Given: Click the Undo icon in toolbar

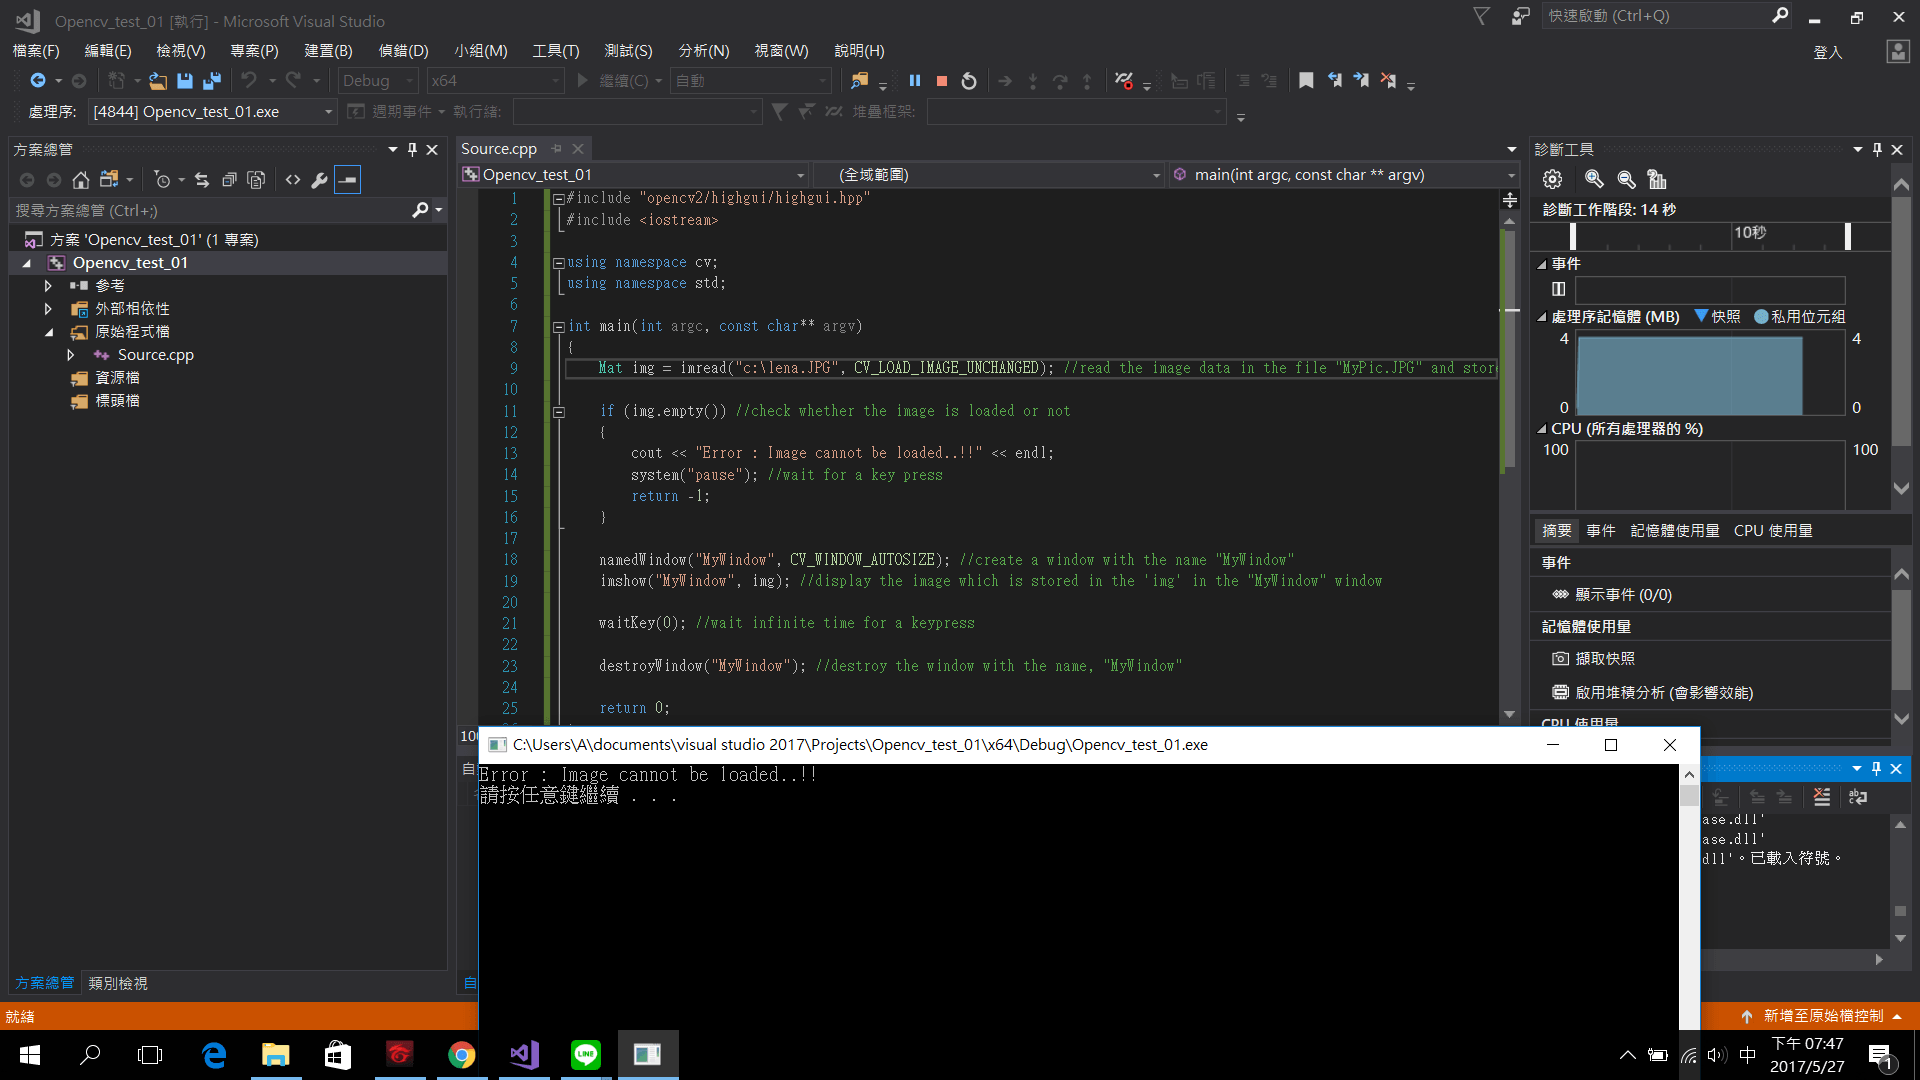Looking at the screenshot, I should (x=250, y=80).
